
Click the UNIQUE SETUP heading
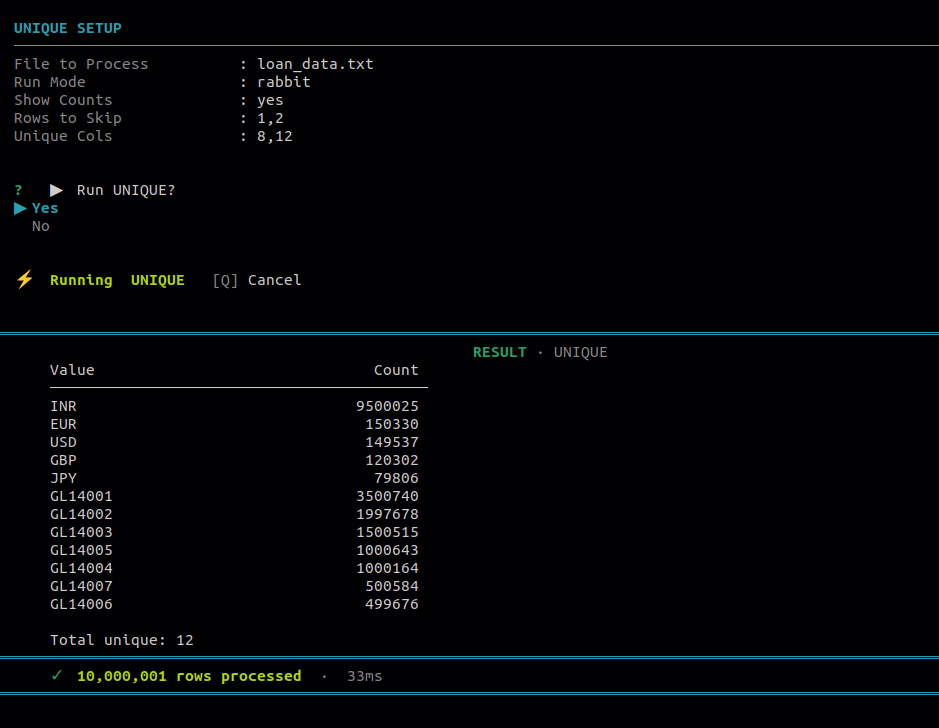68,28
